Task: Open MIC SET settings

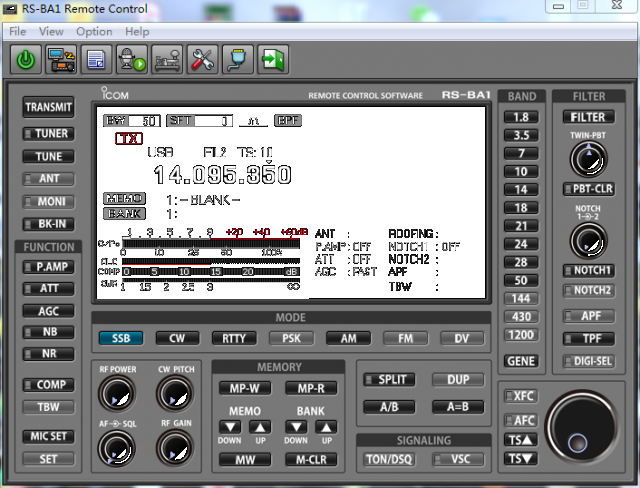Action: (49, 436)
